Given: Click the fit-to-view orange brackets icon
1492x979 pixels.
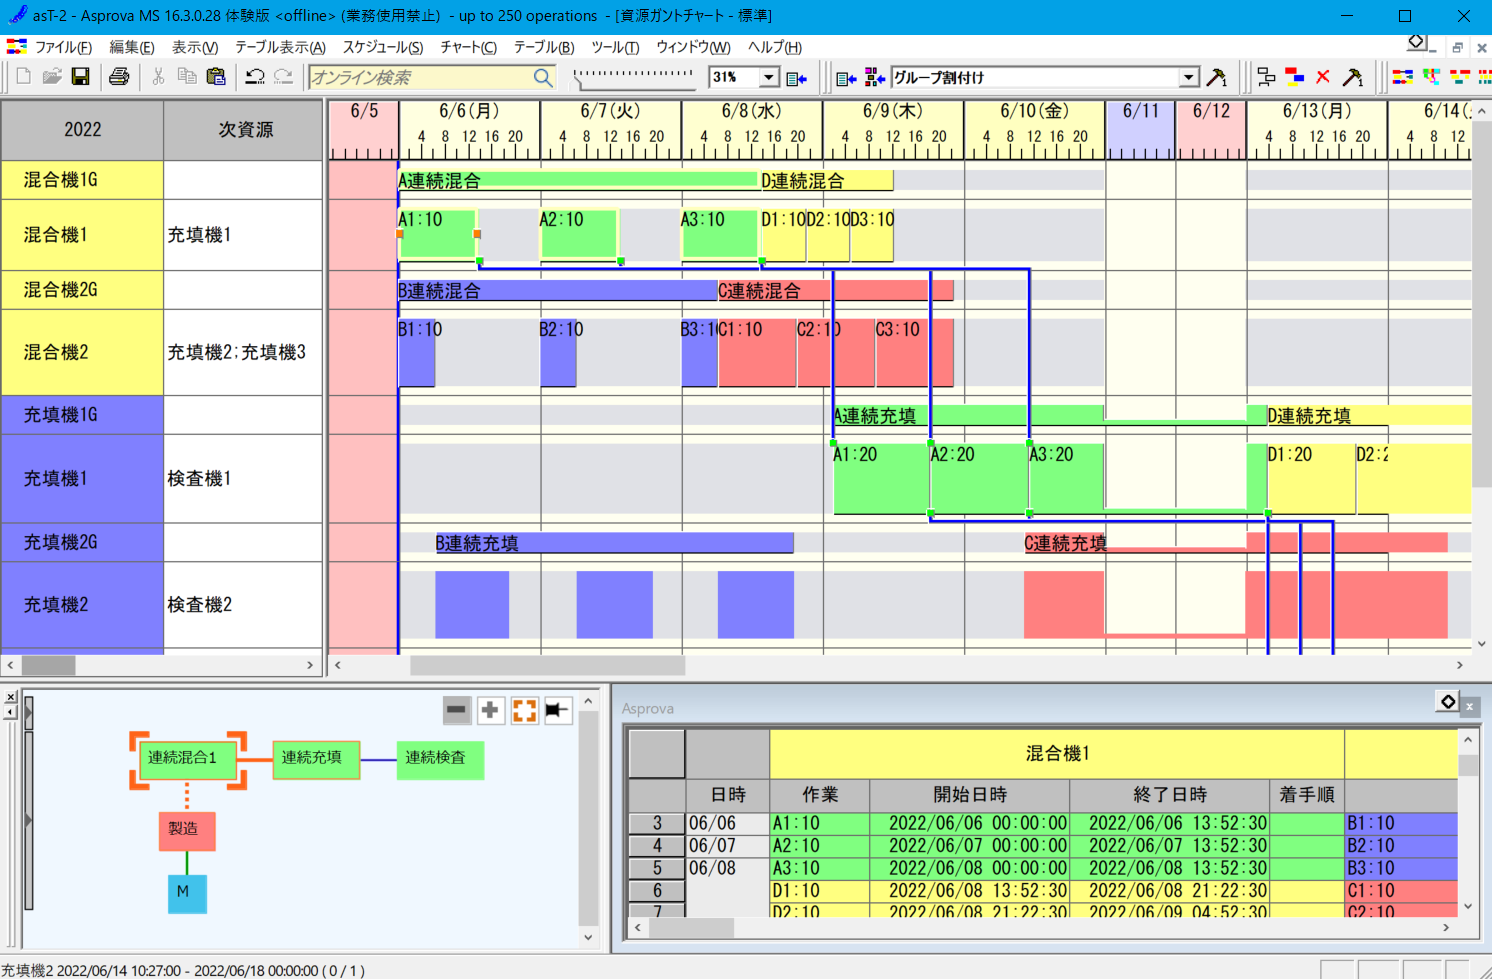Looking at the screenshot, I should point(524,710).
